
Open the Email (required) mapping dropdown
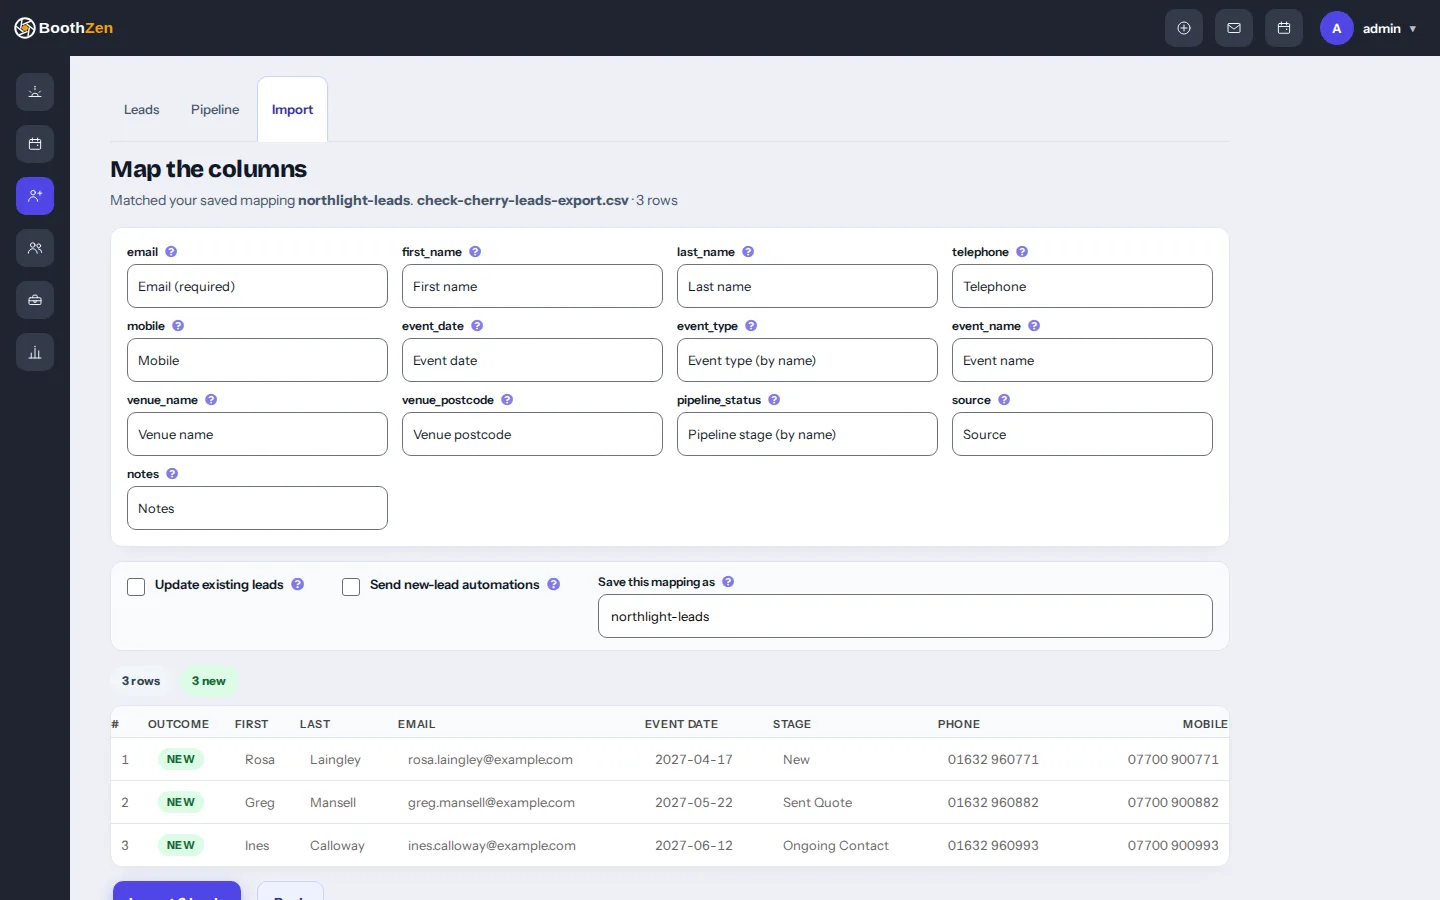257,286
